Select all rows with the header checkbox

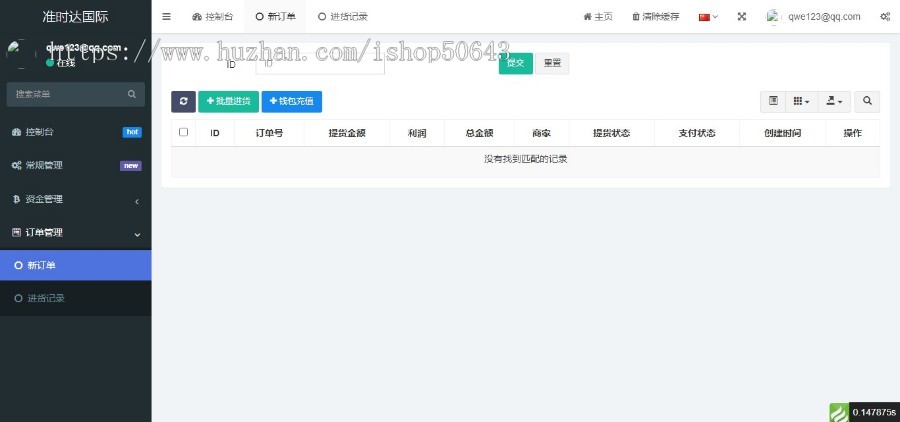[184, 132]
